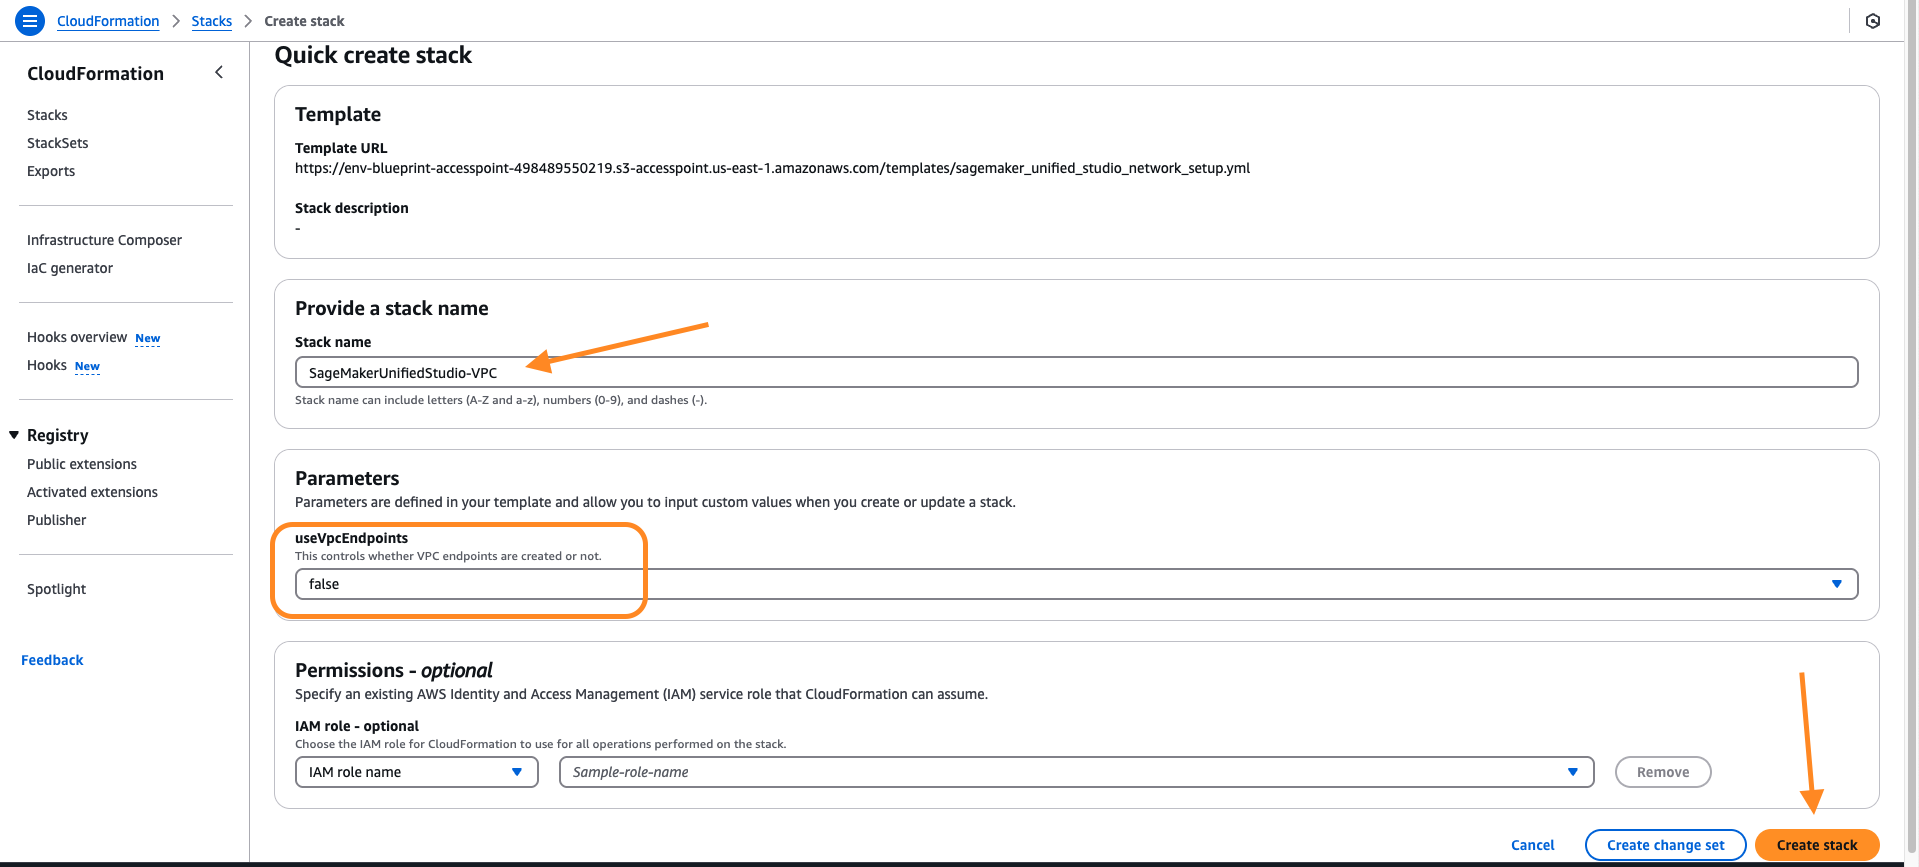Open StackSets in the sidebar
This screenshot has width=1919, height=867.
click(x=58, y=143)
